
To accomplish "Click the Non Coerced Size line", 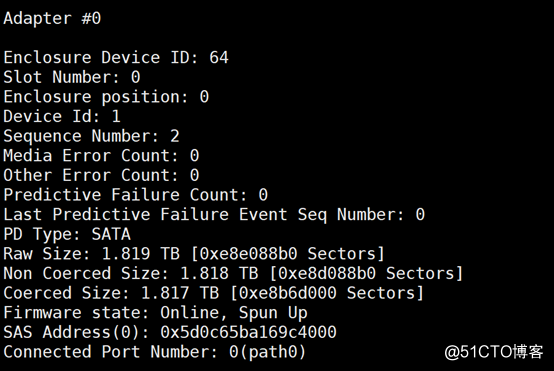I will tap(233, 273).
